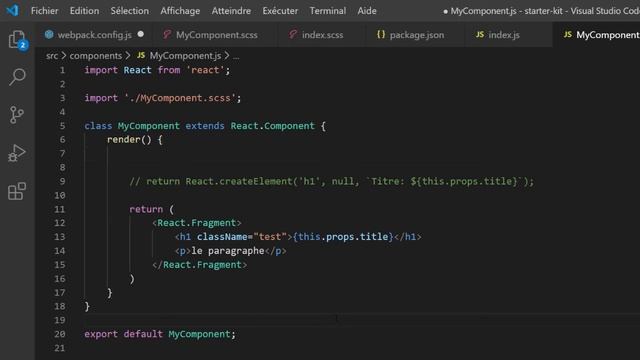640x360 pixels.
Task: Click the commented React.createElement line
Action: 331,181
